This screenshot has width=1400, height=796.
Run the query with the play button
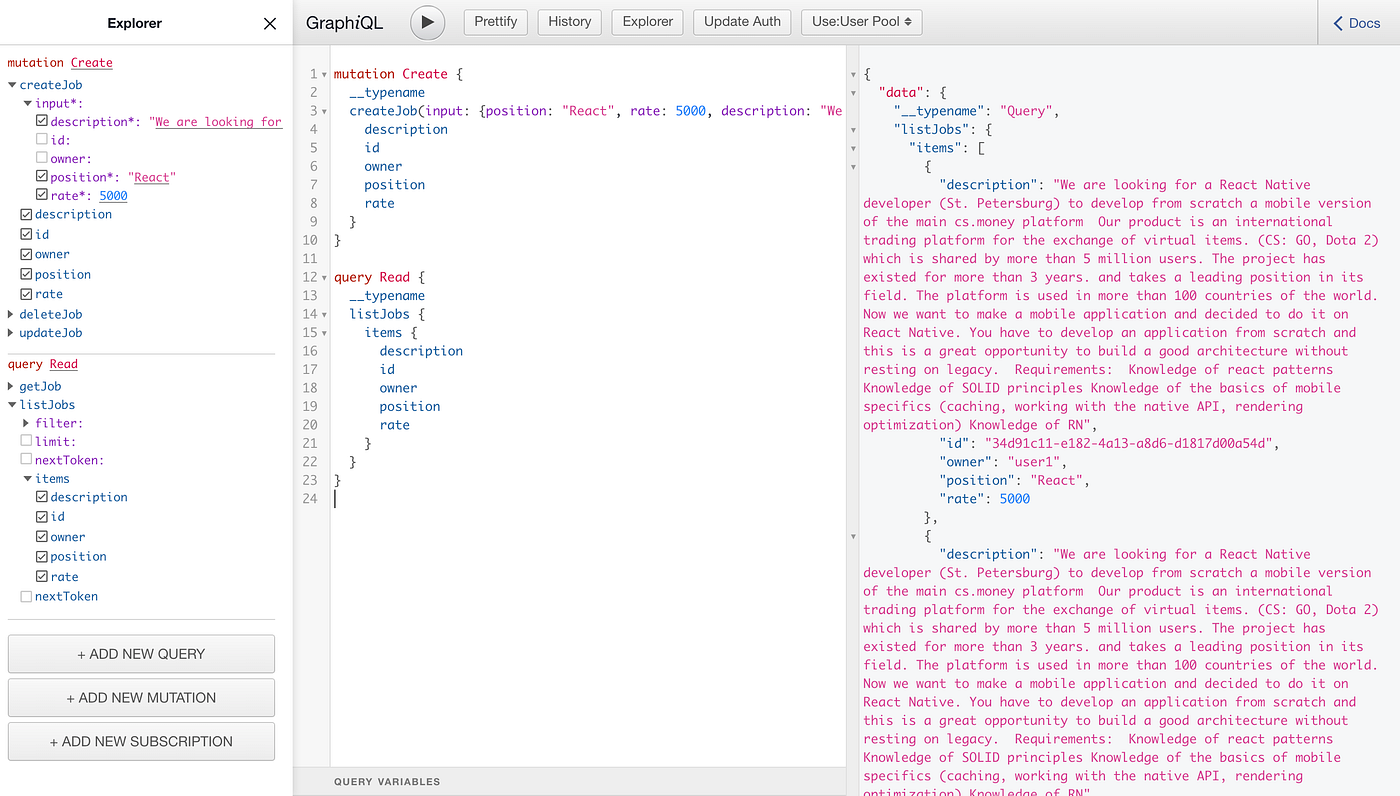tap(427, 22)
